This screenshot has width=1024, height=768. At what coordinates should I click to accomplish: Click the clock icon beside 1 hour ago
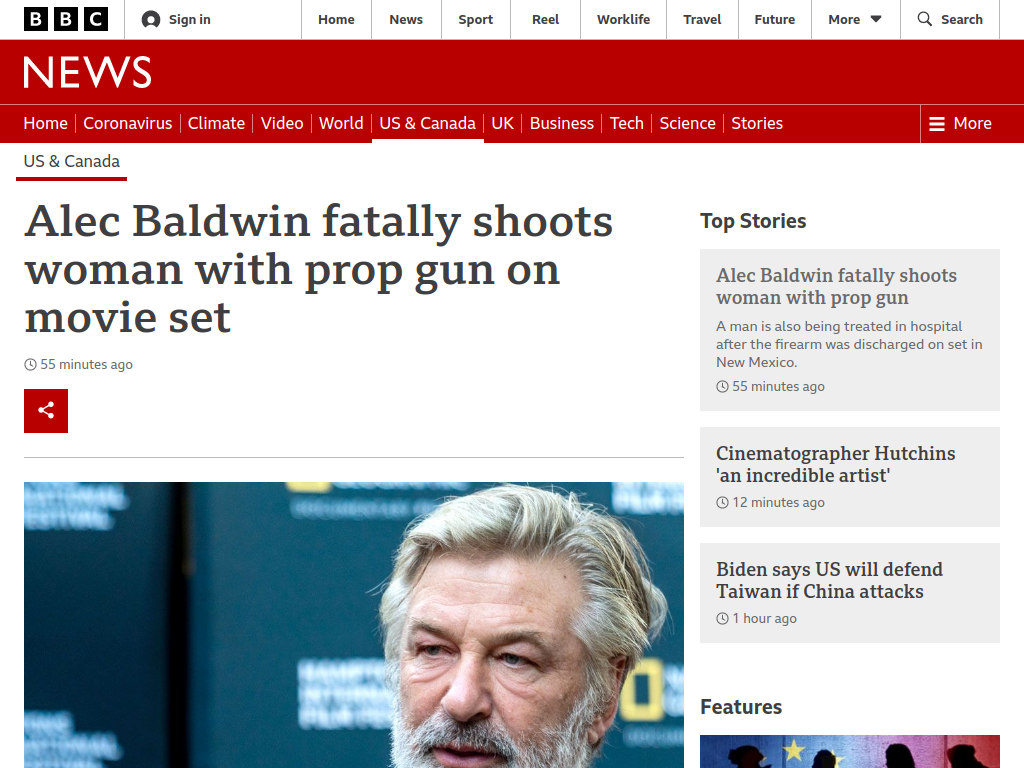722,618
